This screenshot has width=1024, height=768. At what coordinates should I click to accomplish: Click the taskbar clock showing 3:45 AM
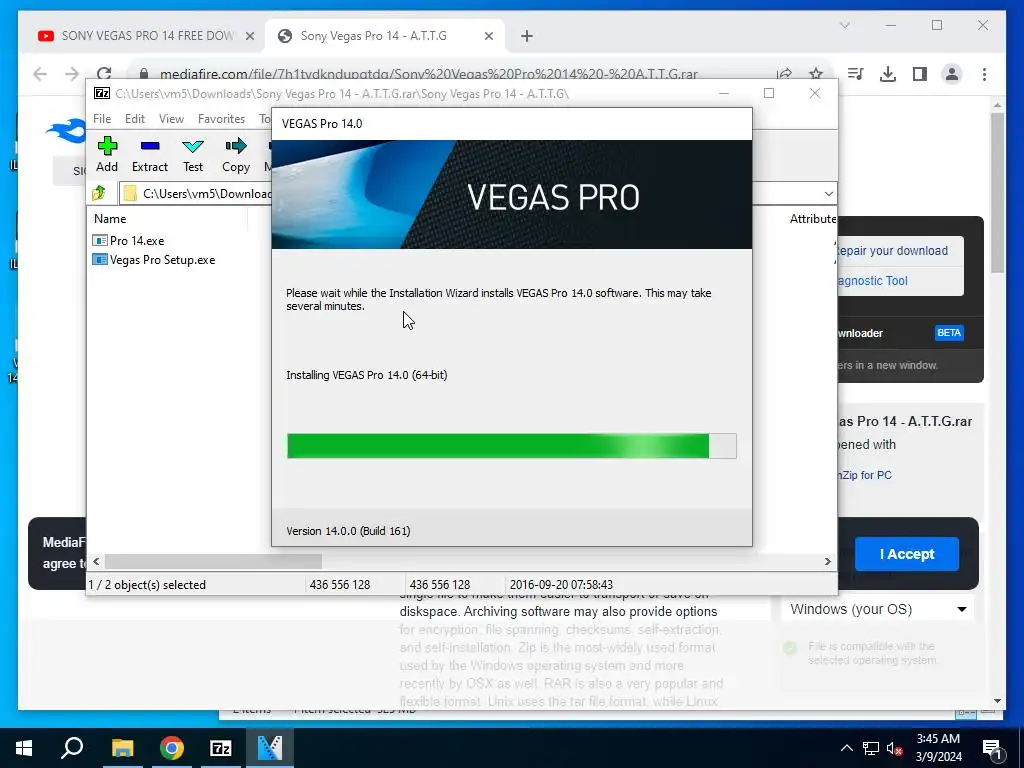point(938,748)
